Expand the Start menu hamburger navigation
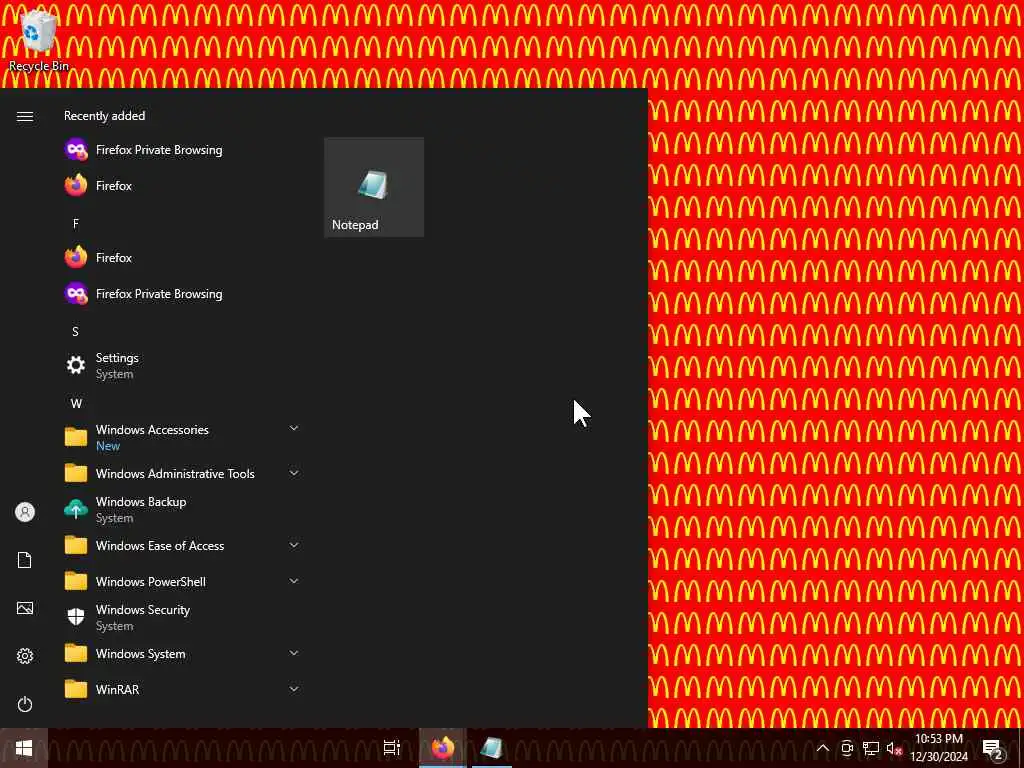Screen dimensions: 1024x768 point(25,116)
